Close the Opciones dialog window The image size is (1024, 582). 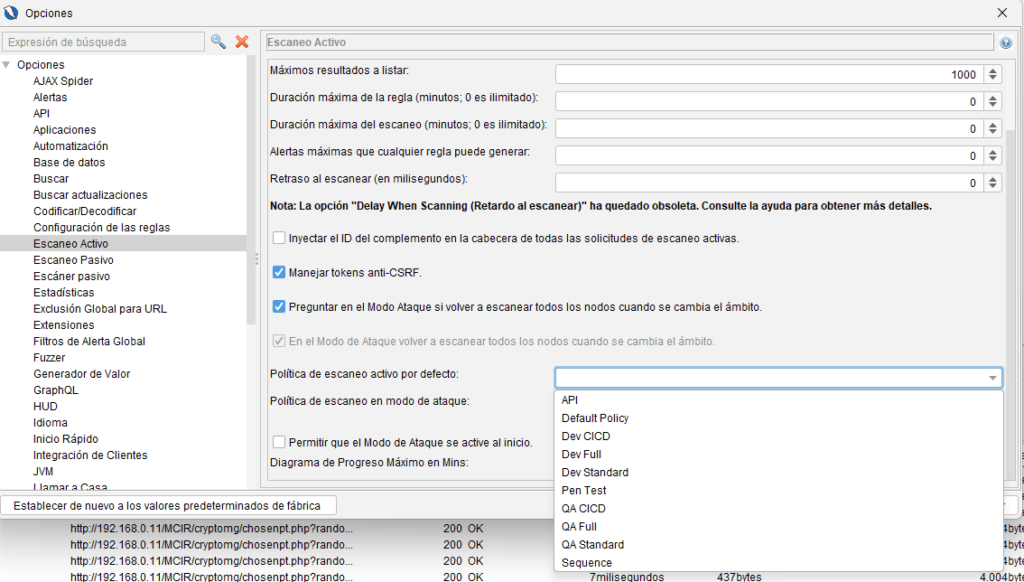1002,13
